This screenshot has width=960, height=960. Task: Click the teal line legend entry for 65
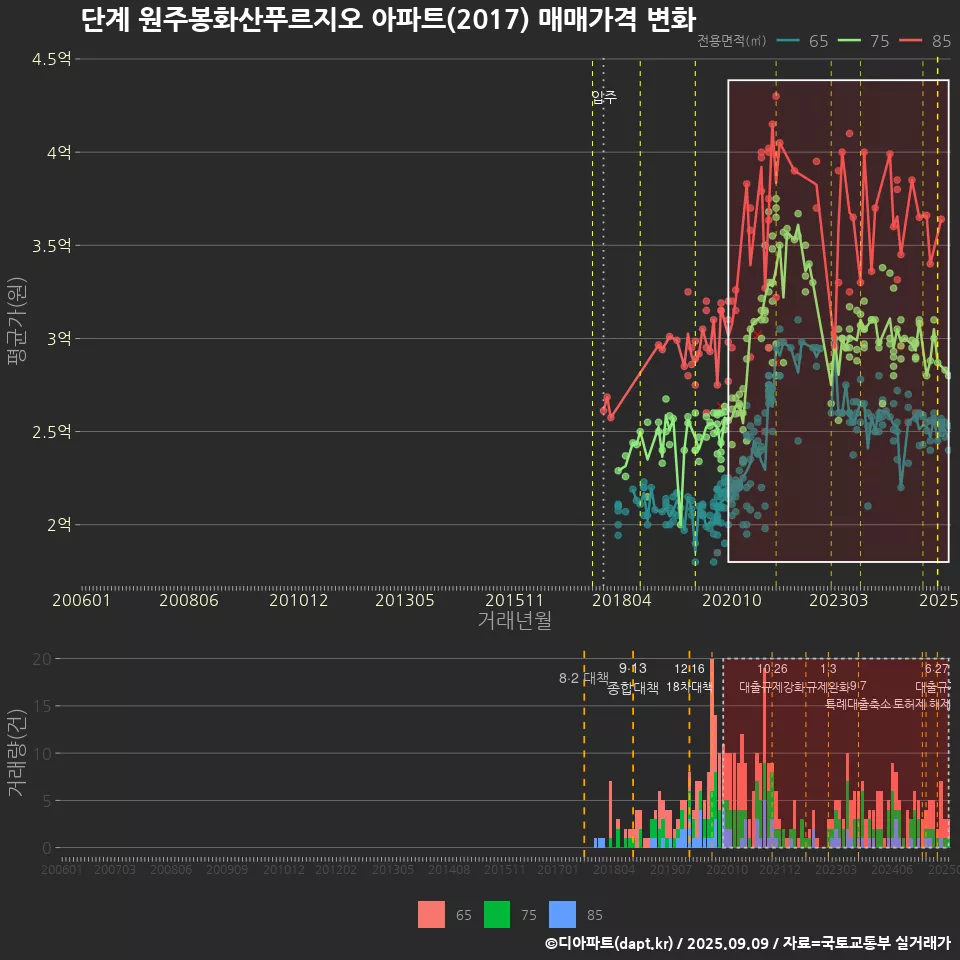point(802,41)
